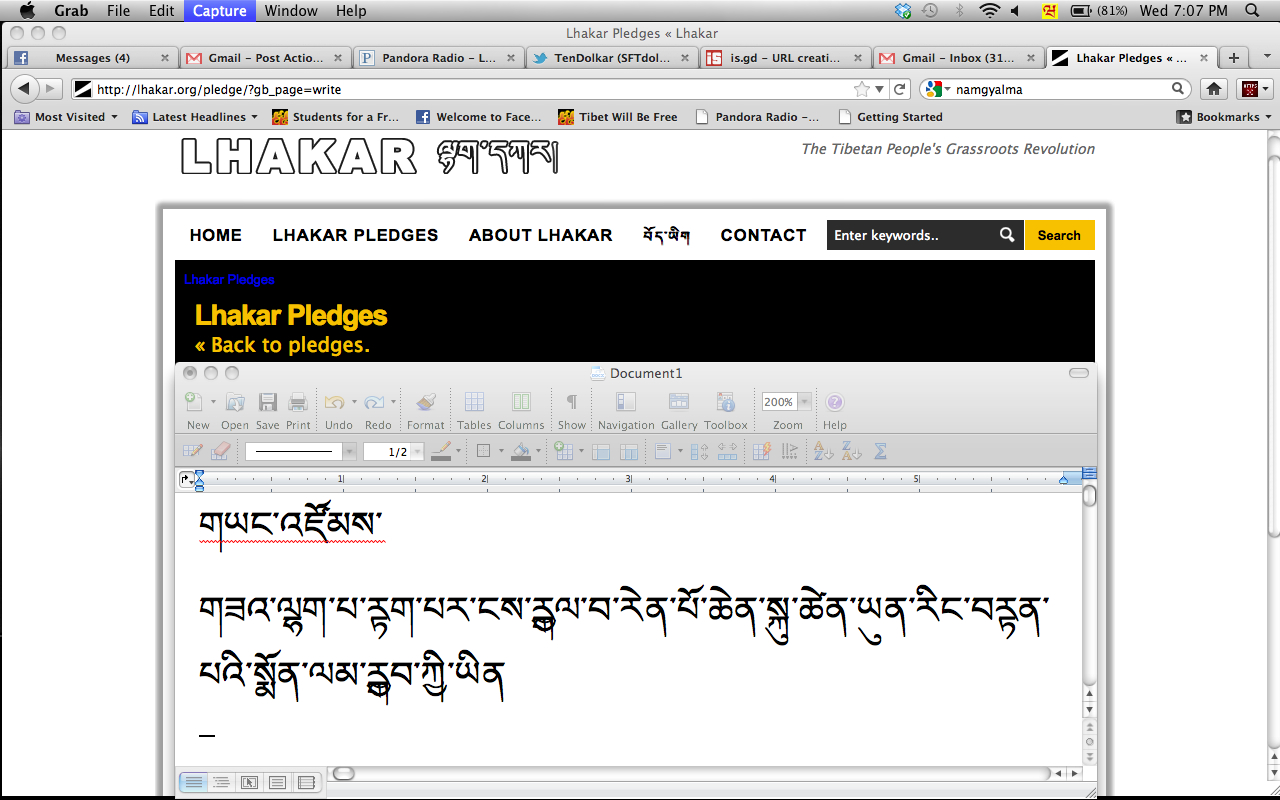Open the Capture menu in menu bar

pyautogui.click(x=219, y=11)
